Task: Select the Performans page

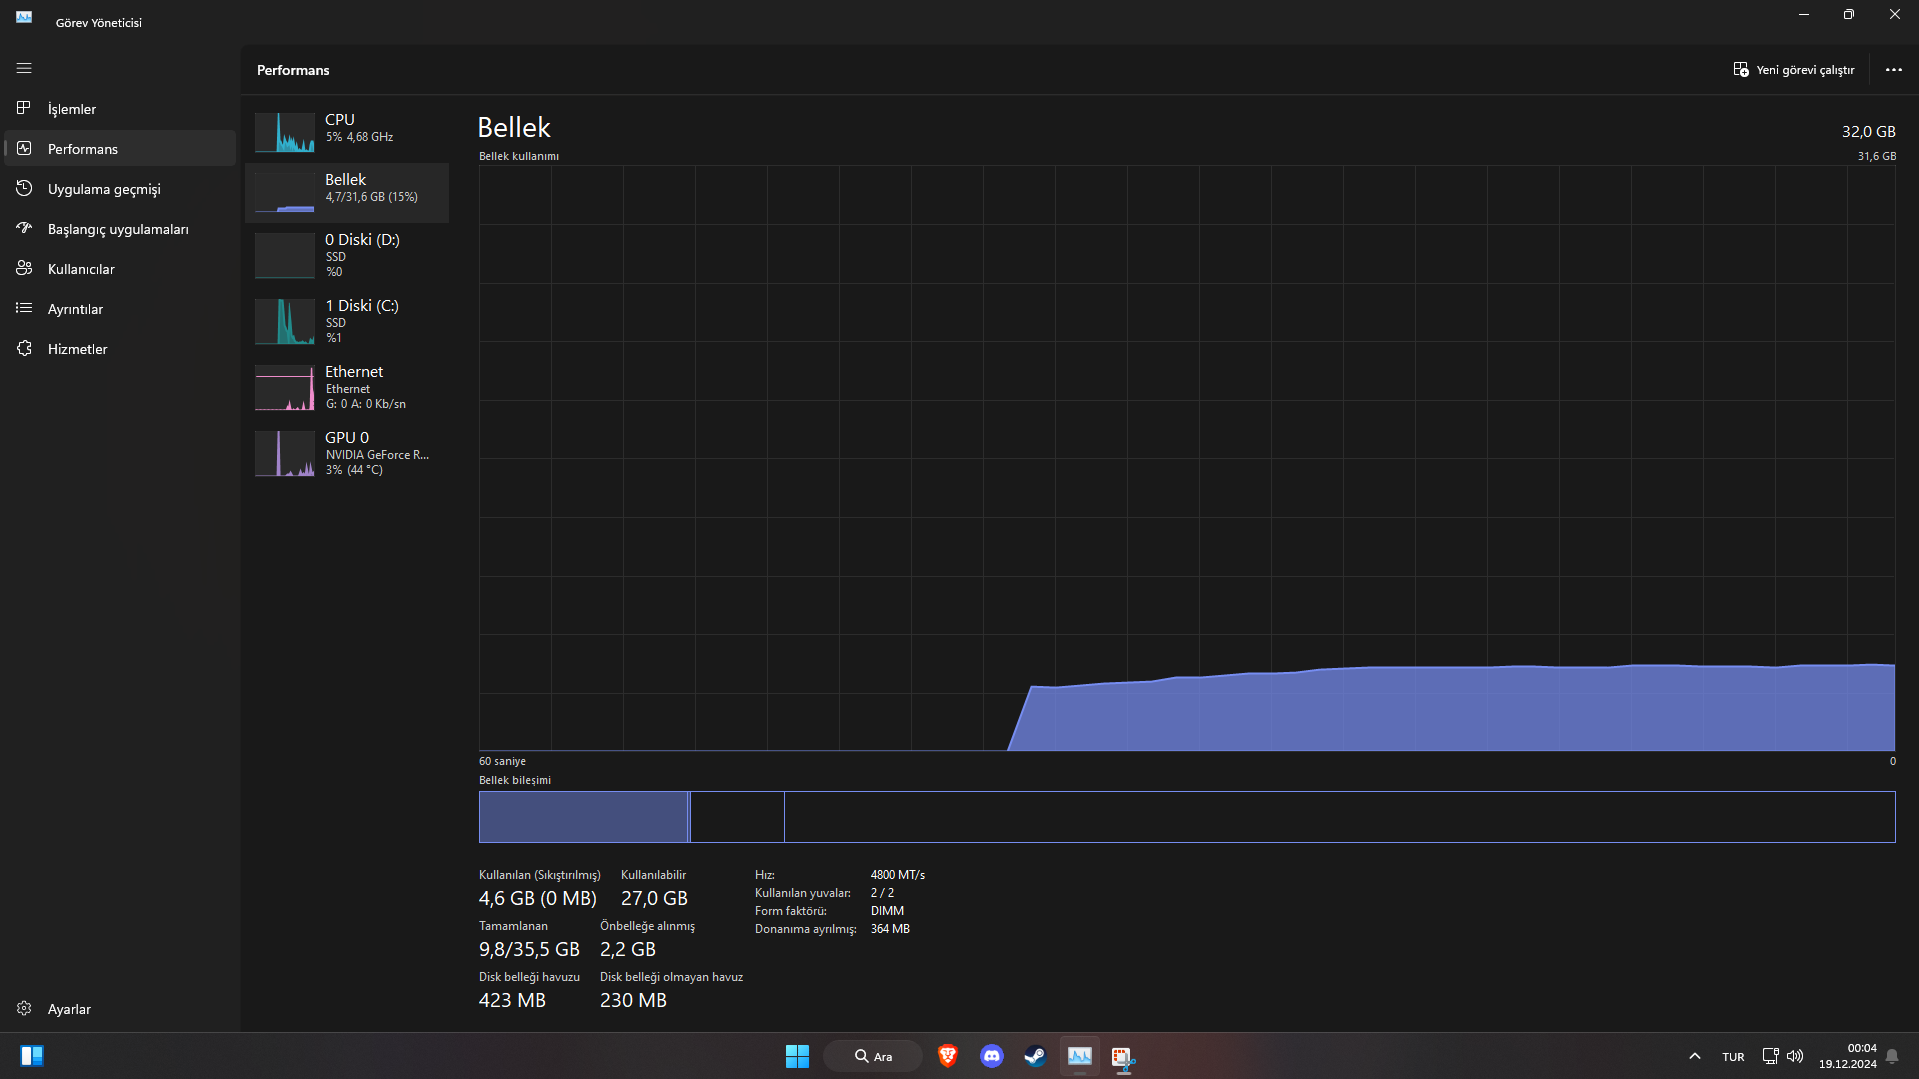Action: (120, 148)
